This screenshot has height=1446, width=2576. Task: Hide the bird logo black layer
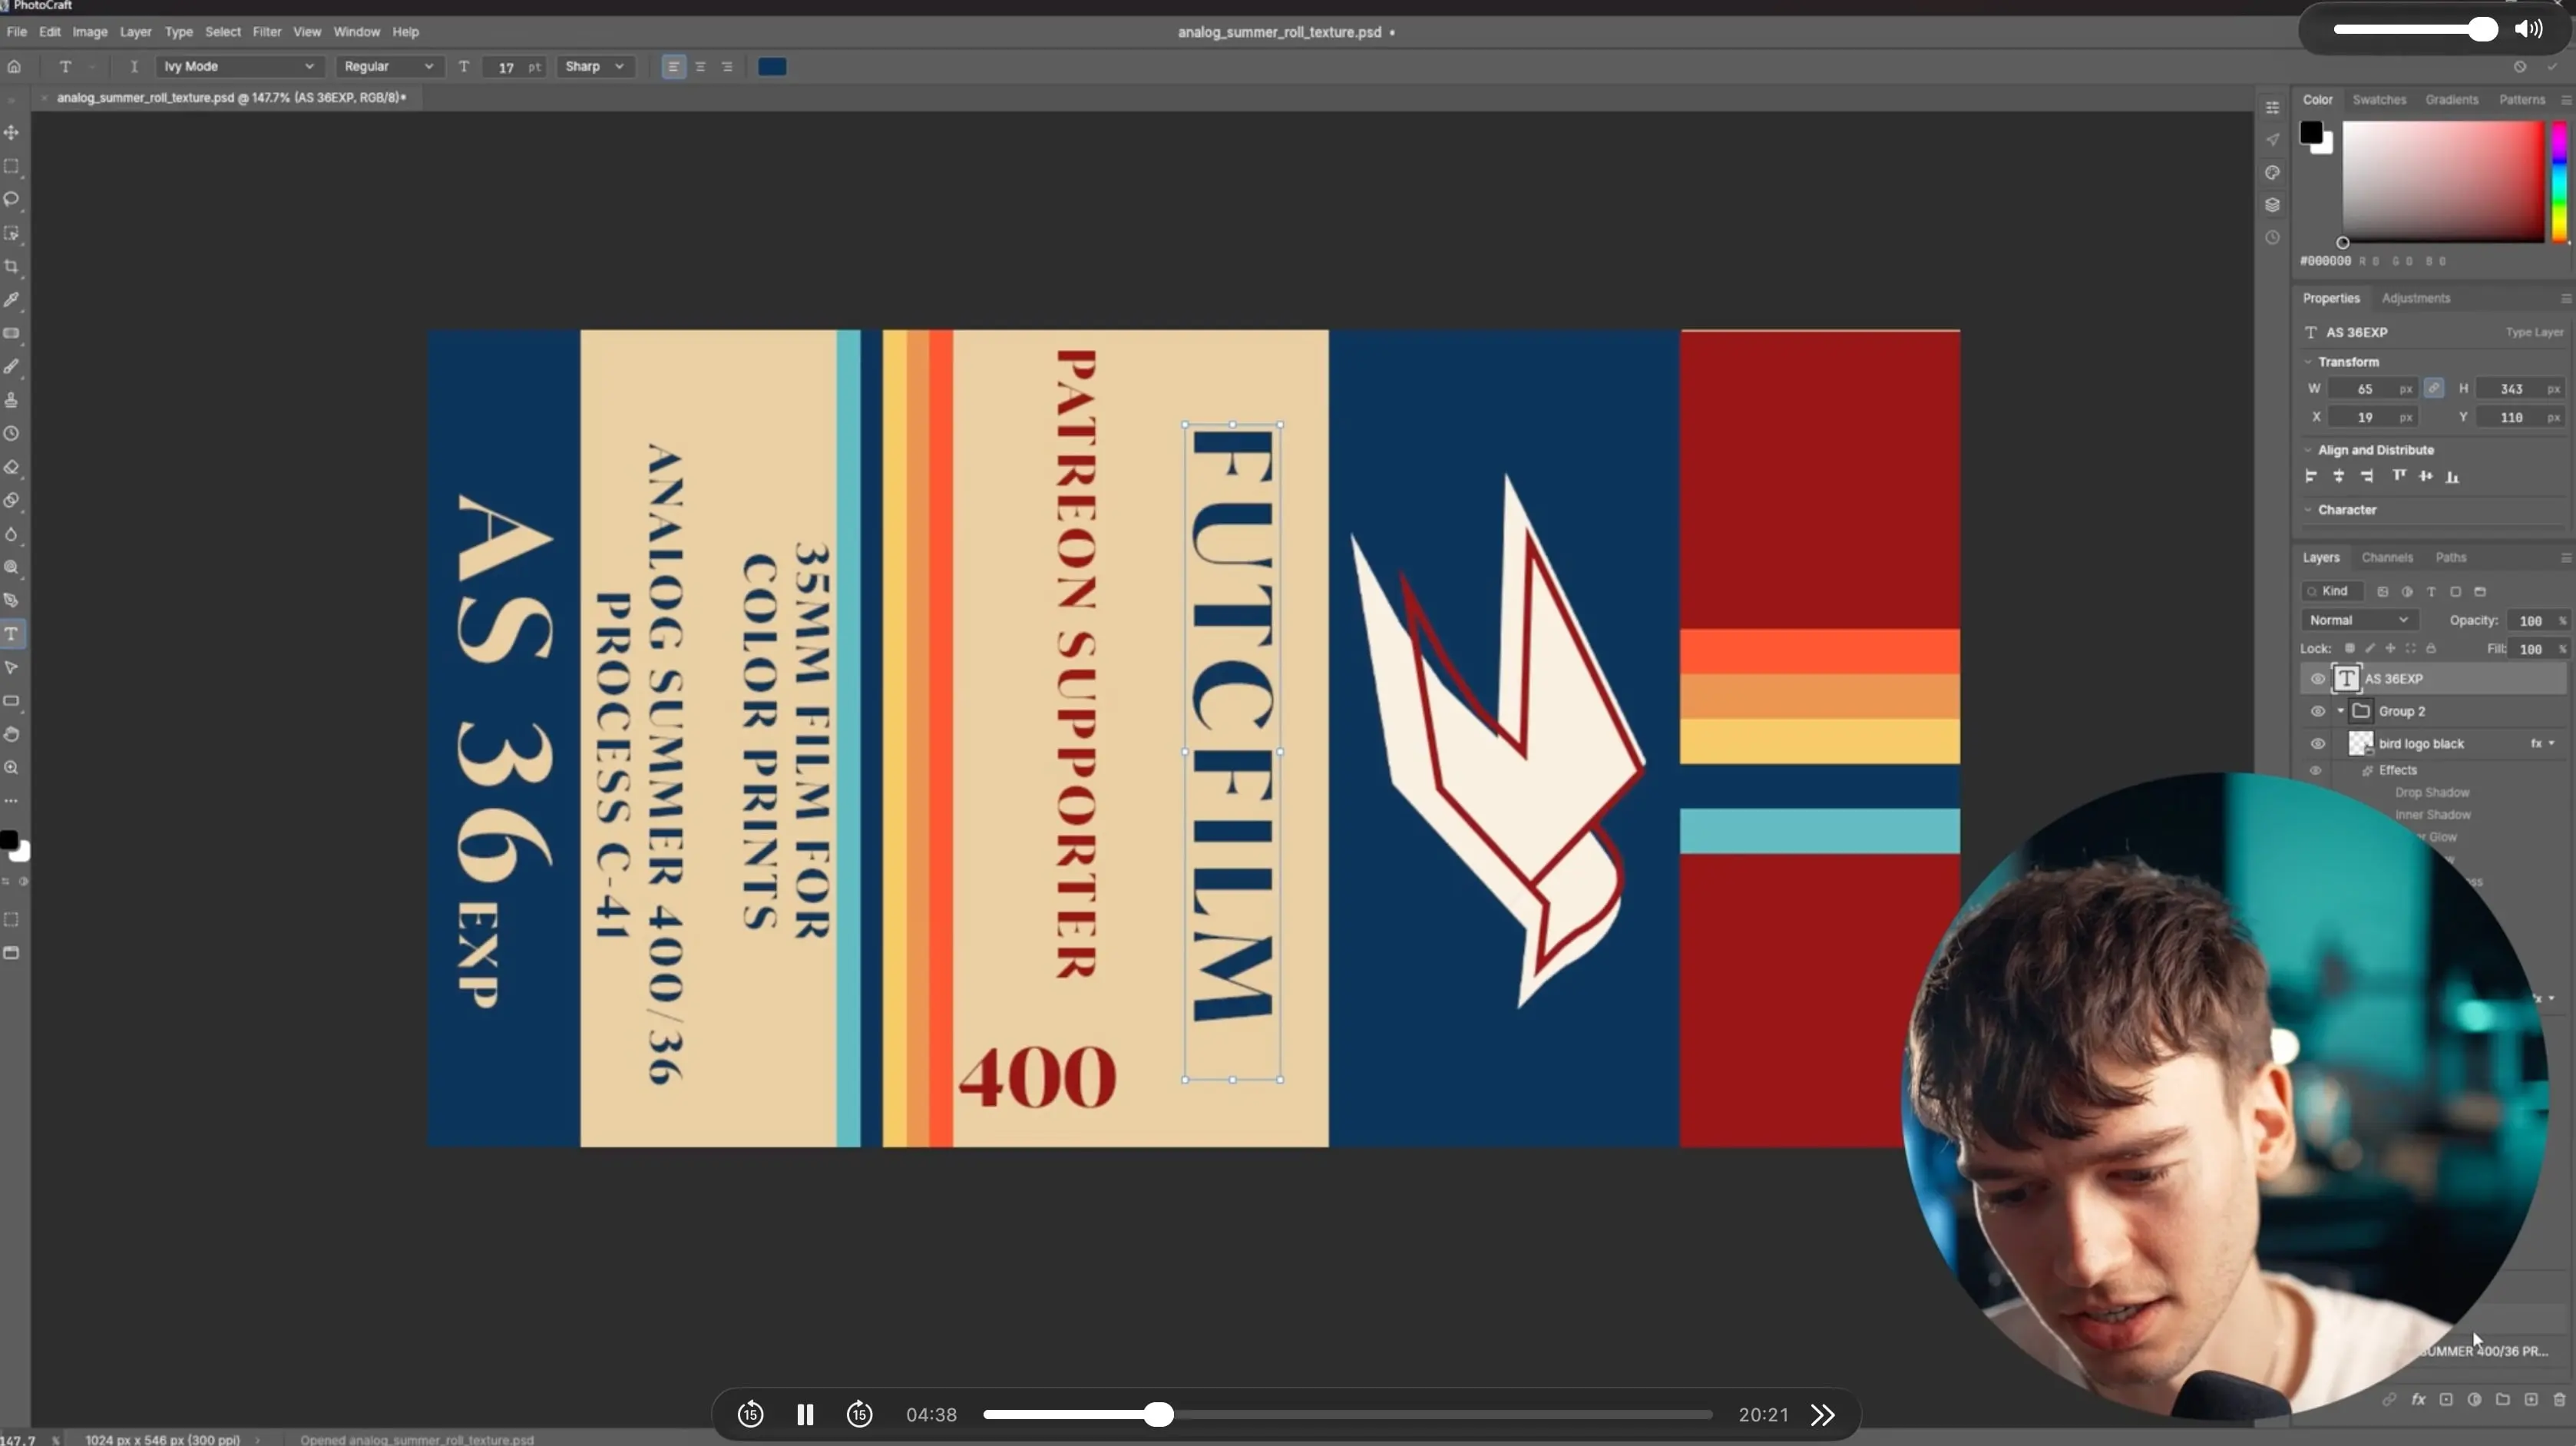point(2317,743)
